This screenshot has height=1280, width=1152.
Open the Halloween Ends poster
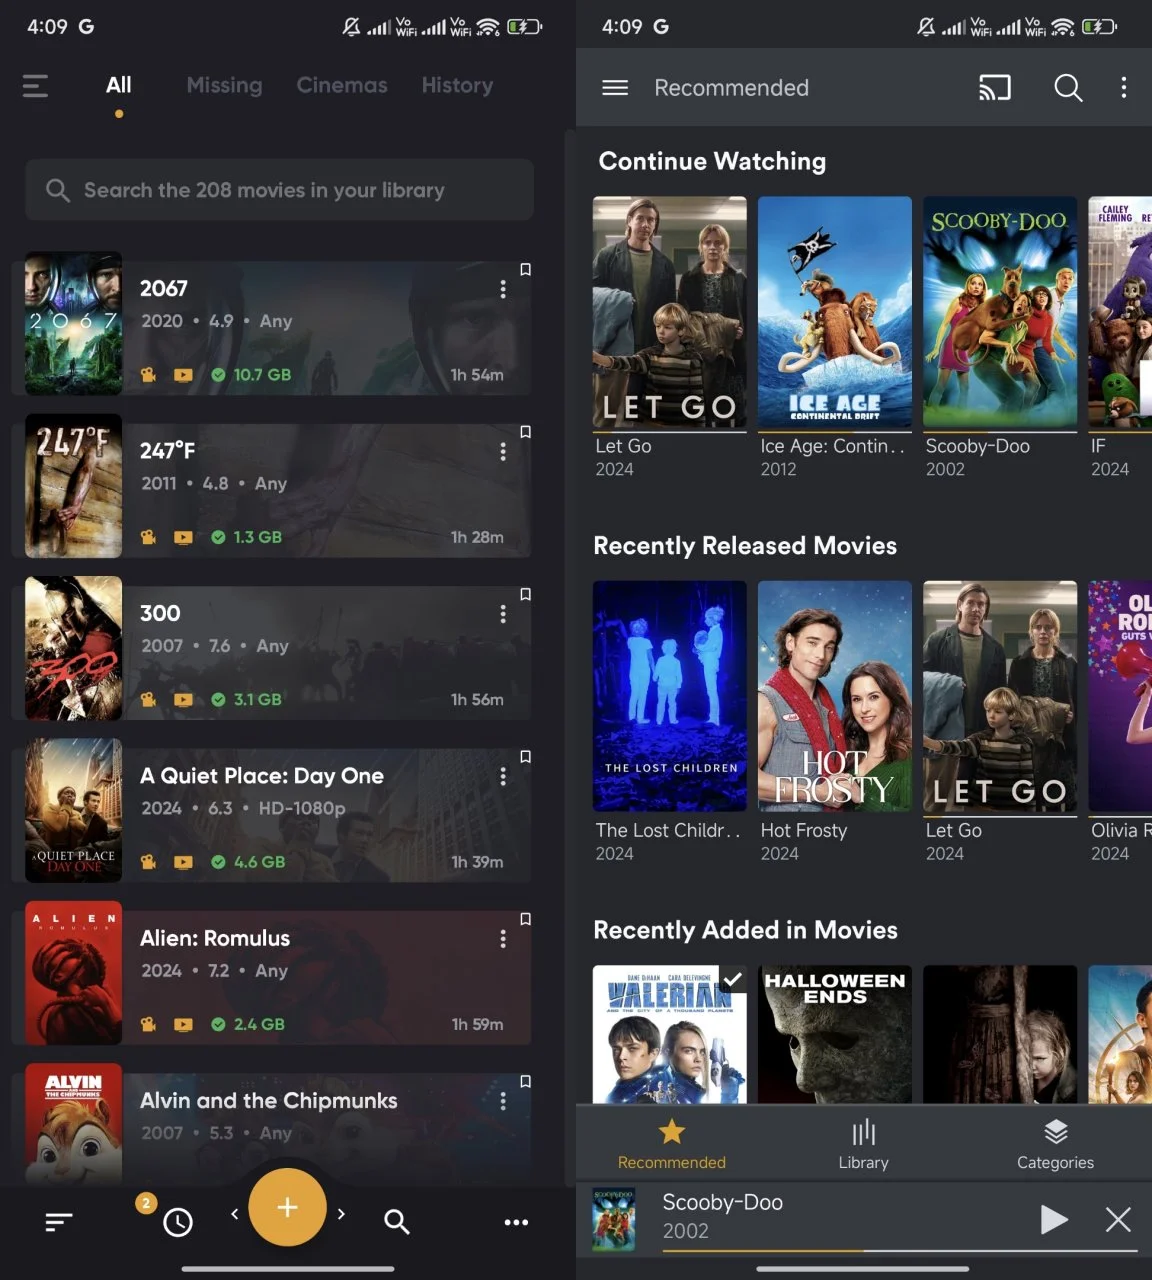(835, 1034)
